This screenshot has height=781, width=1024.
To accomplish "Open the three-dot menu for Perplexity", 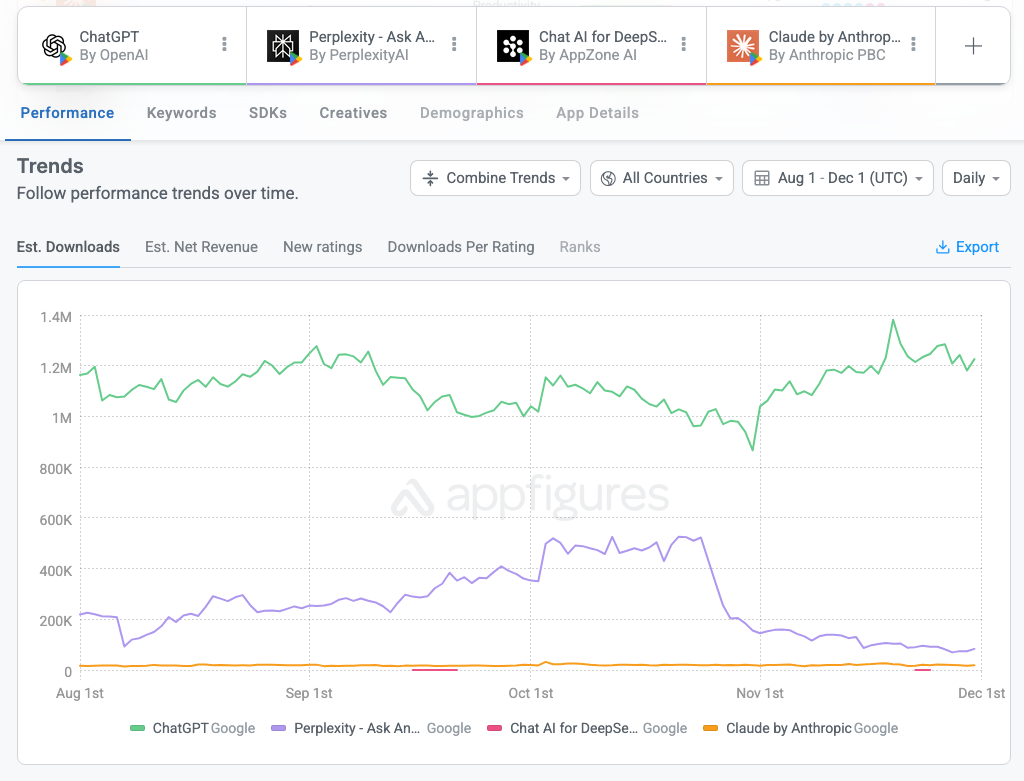I will [x=454, y=44].
